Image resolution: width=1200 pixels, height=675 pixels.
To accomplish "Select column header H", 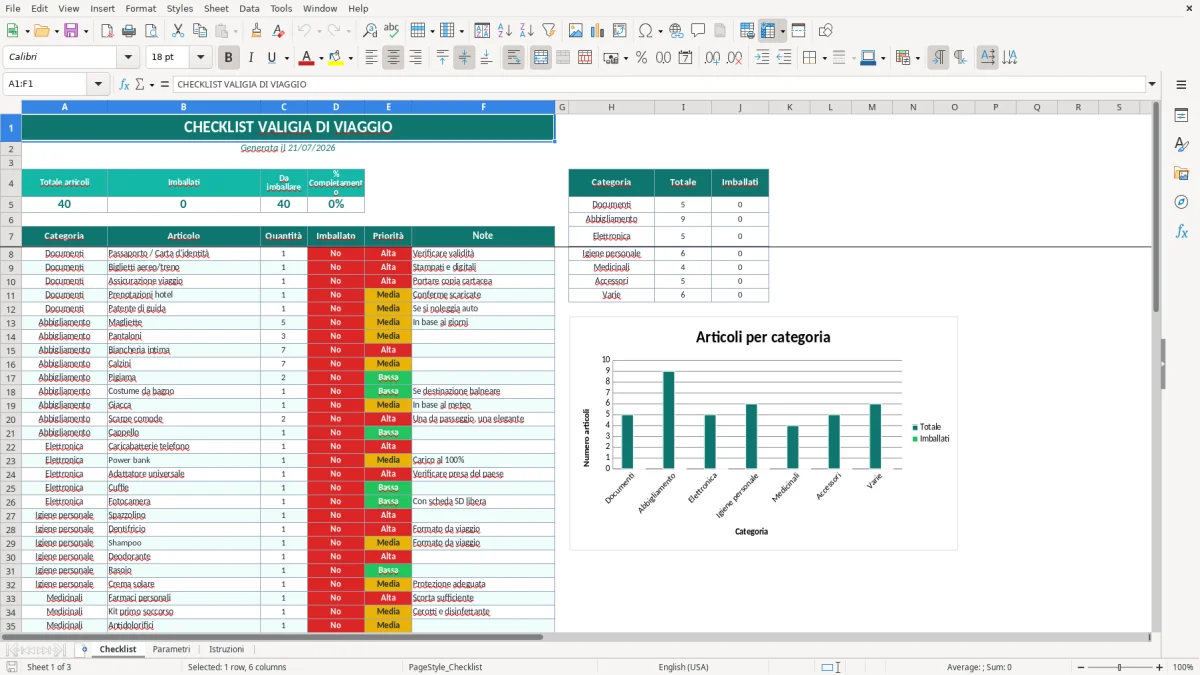I will (611, 107).
